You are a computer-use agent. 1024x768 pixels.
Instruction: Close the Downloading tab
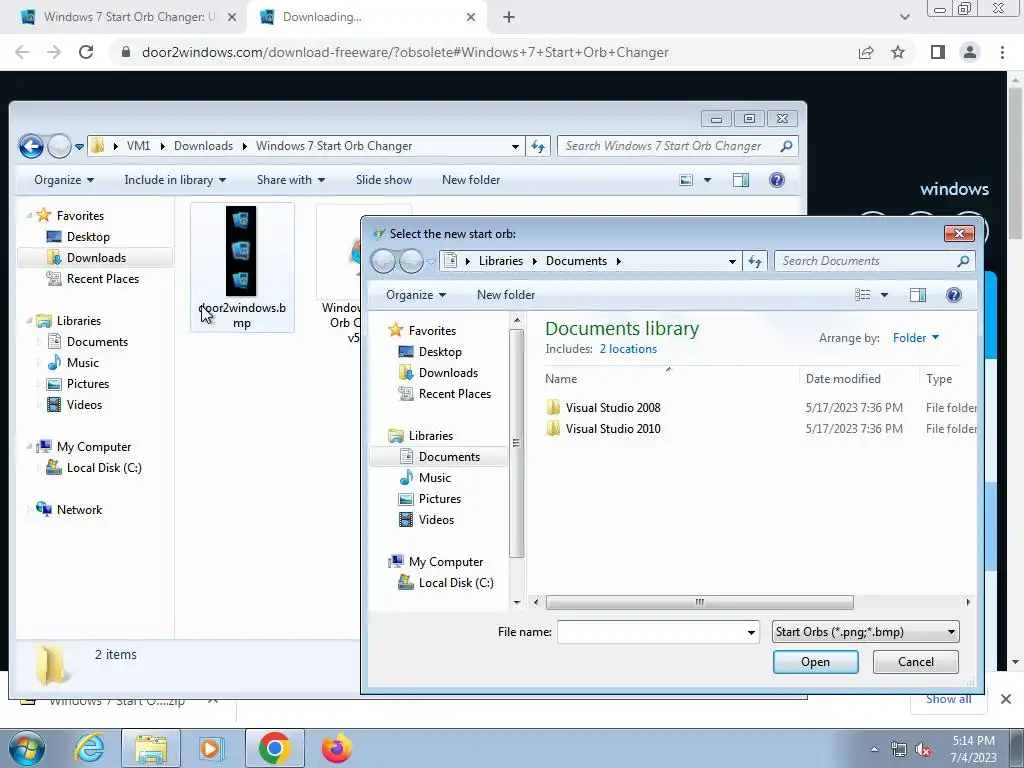click(471, 18)
